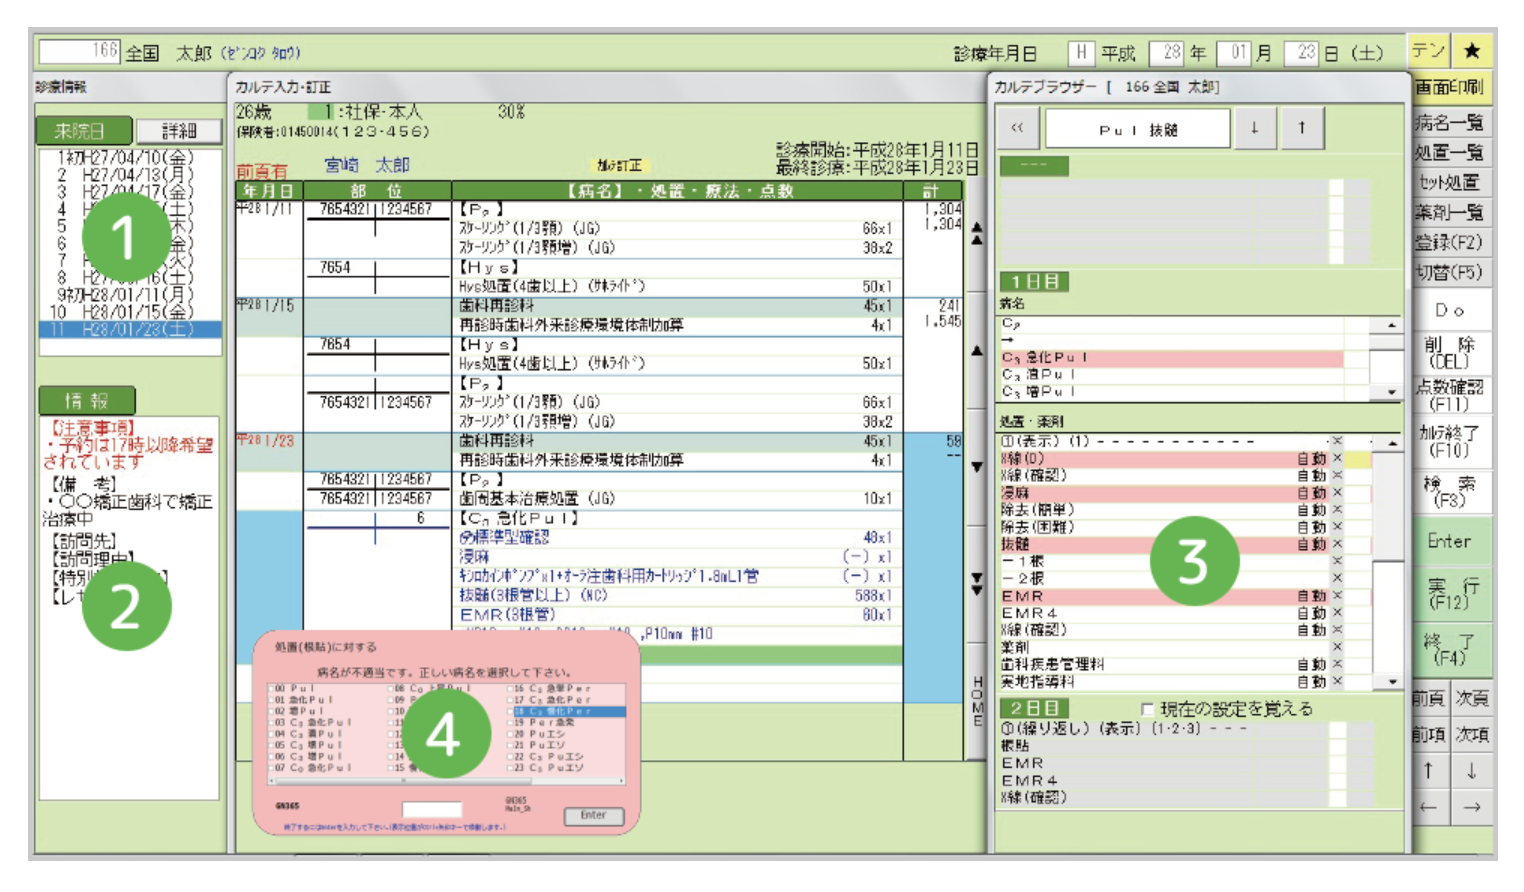Open the 詳細 tab
This screenshot has height=892, width=1524.
179,131
